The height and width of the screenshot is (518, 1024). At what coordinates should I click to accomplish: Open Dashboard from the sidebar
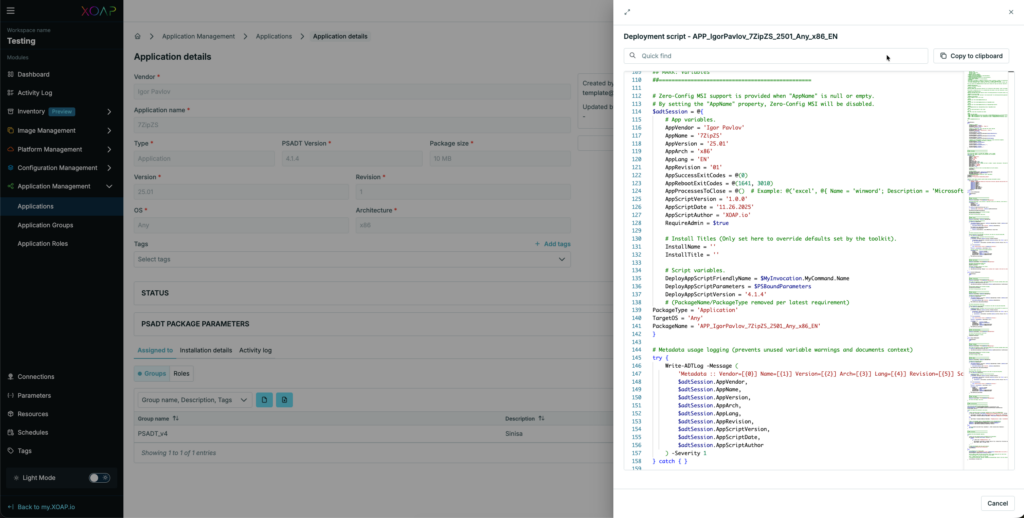tap(33, 74)
